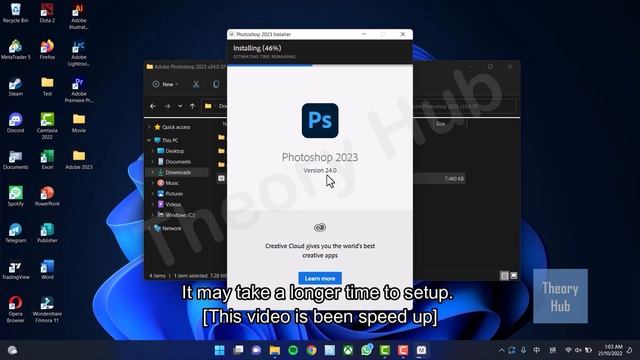Switch File Explorer to details view
Image resolution: width=640 pixels, height=360 pixels.
pos(504,276)
